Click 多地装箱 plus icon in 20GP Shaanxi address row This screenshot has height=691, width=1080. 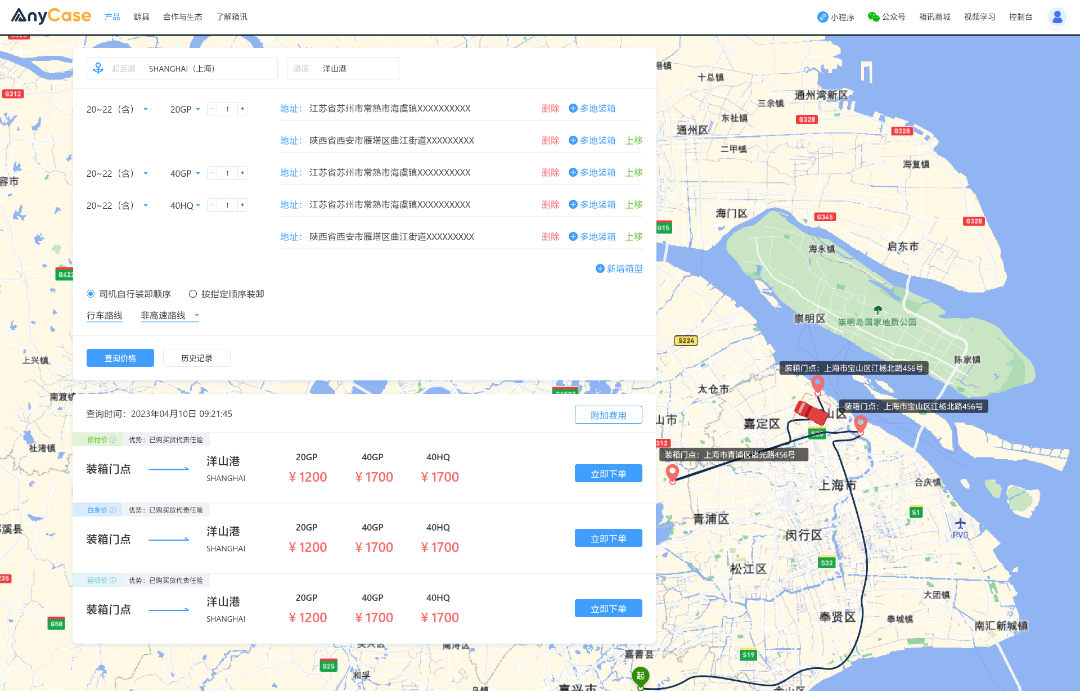point(572,141)
